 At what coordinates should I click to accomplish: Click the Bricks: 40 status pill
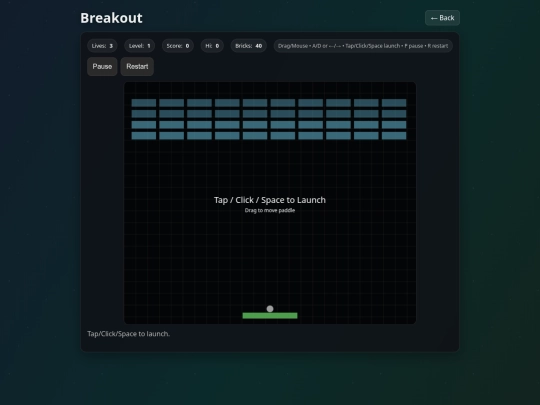249,46
